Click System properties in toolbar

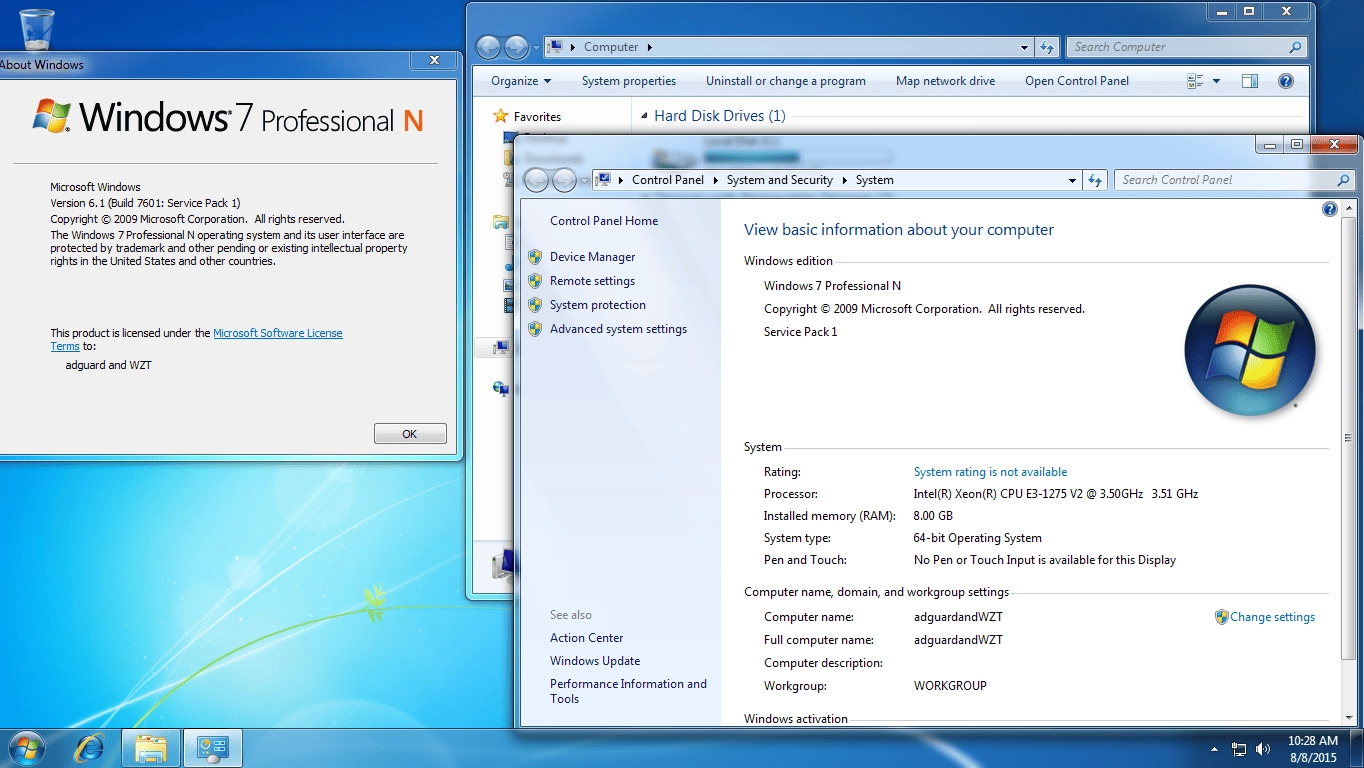click(x=629, y=81)
